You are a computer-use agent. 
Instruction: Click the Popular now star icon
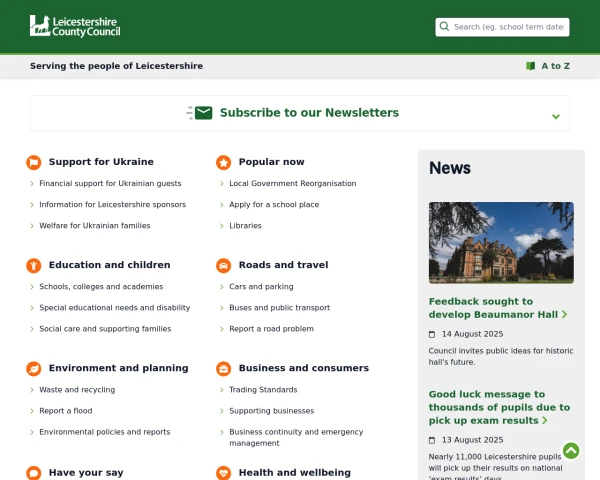(223, 162)
